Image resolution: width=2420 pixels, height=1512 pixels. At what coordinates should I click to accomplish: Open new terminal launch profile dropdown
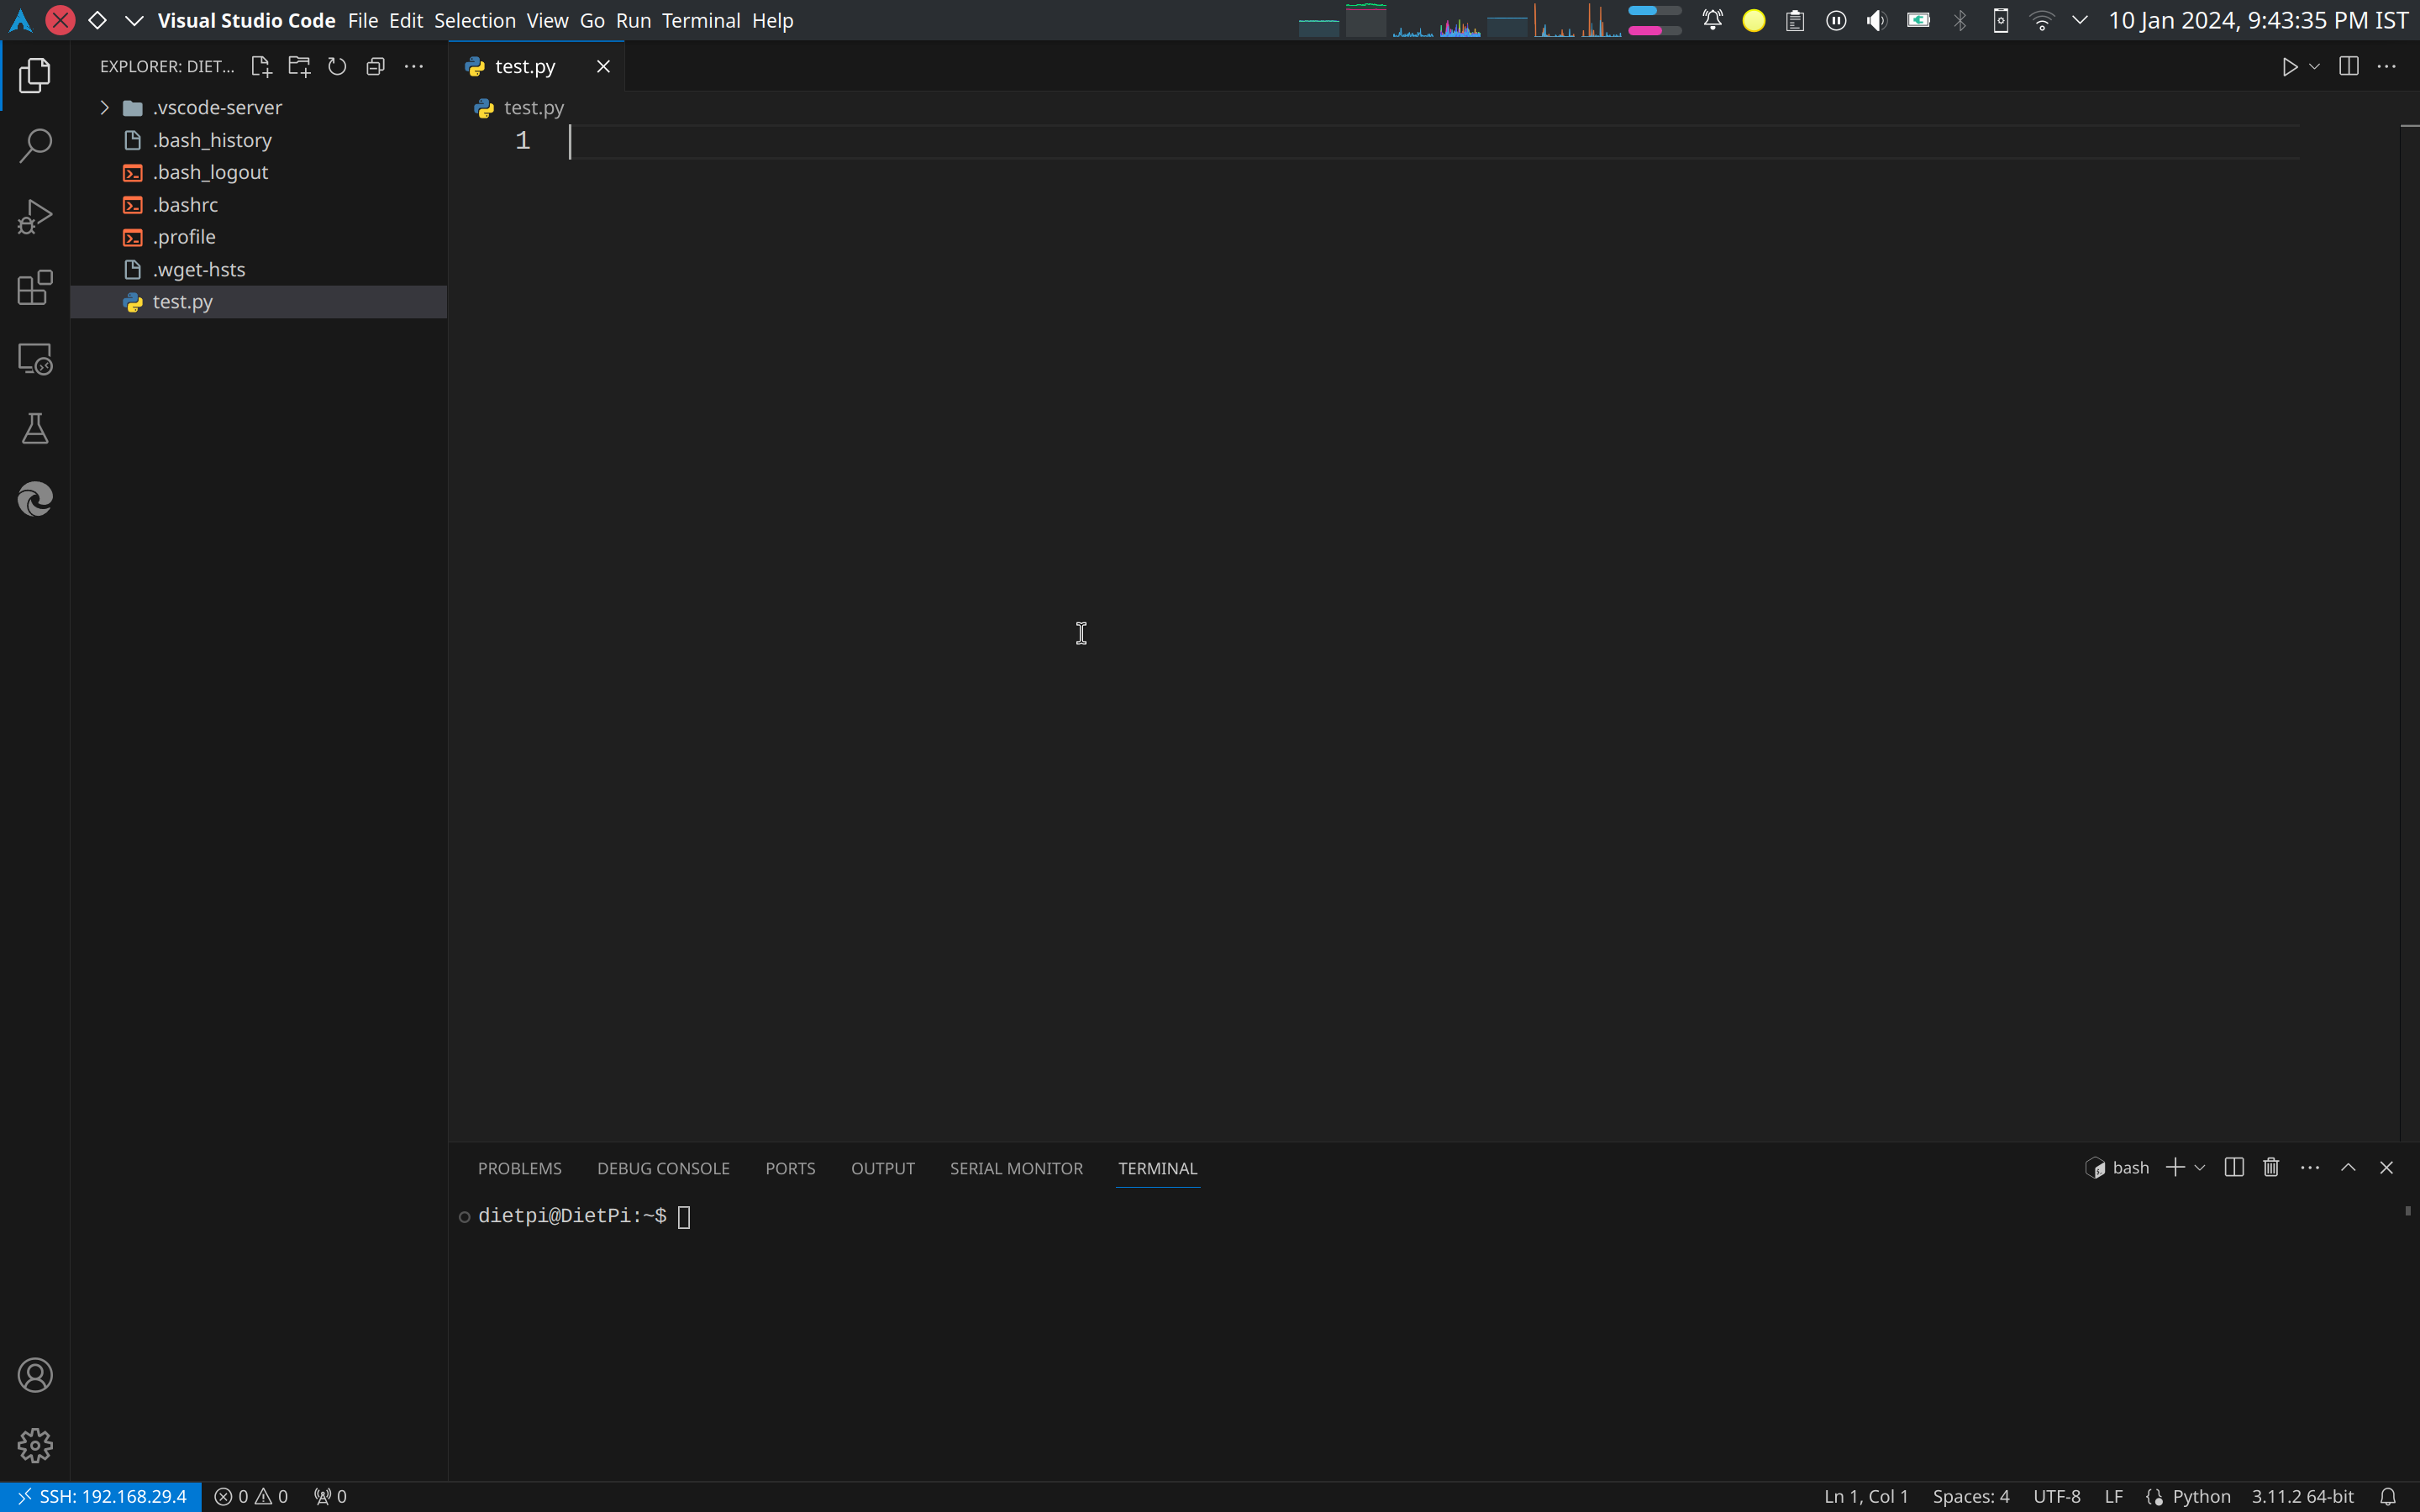tap(2200, 1168)
